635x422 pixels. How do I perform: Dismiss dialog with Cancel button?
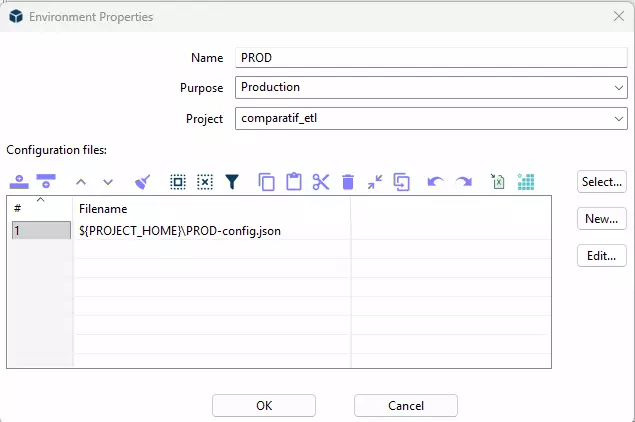406,405
